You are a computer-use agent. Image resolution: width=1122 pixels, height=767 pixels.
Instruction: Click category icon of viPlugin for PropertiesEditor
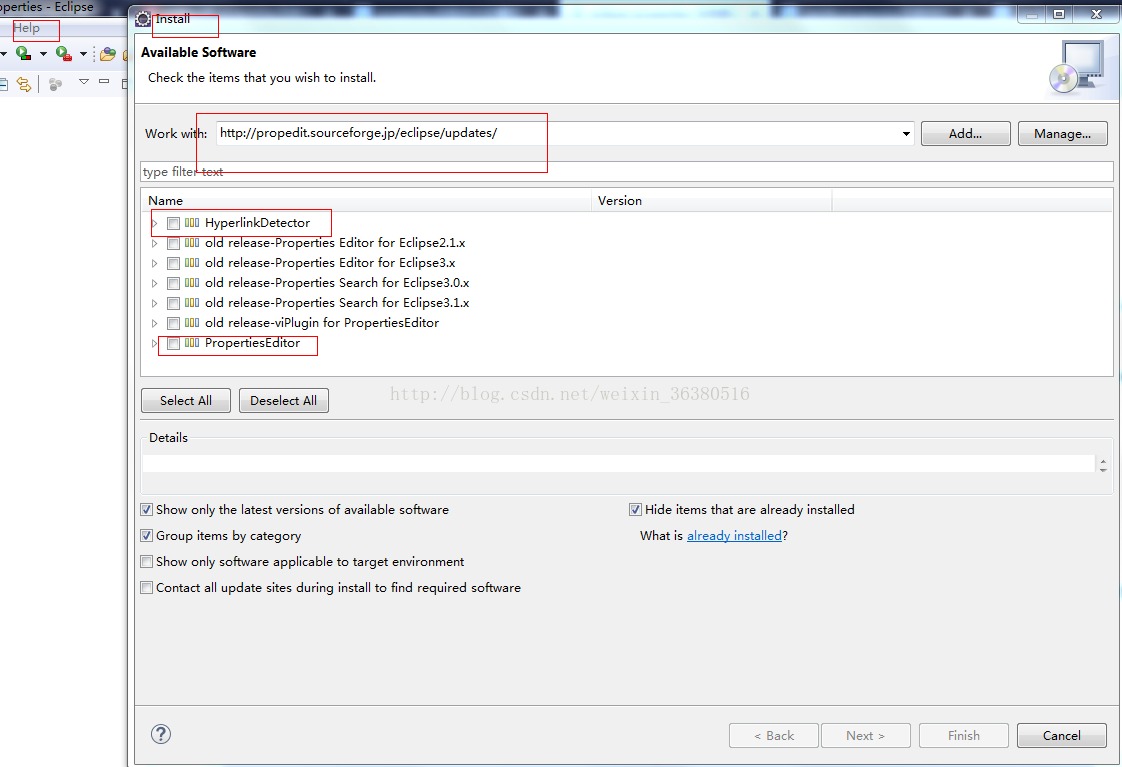tap(192, 323)
